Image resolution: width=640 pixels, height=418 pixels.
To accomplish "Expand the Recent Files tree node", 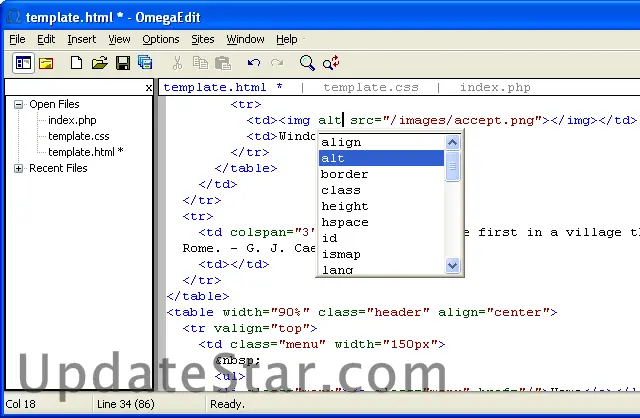I will tap(18, 168).
